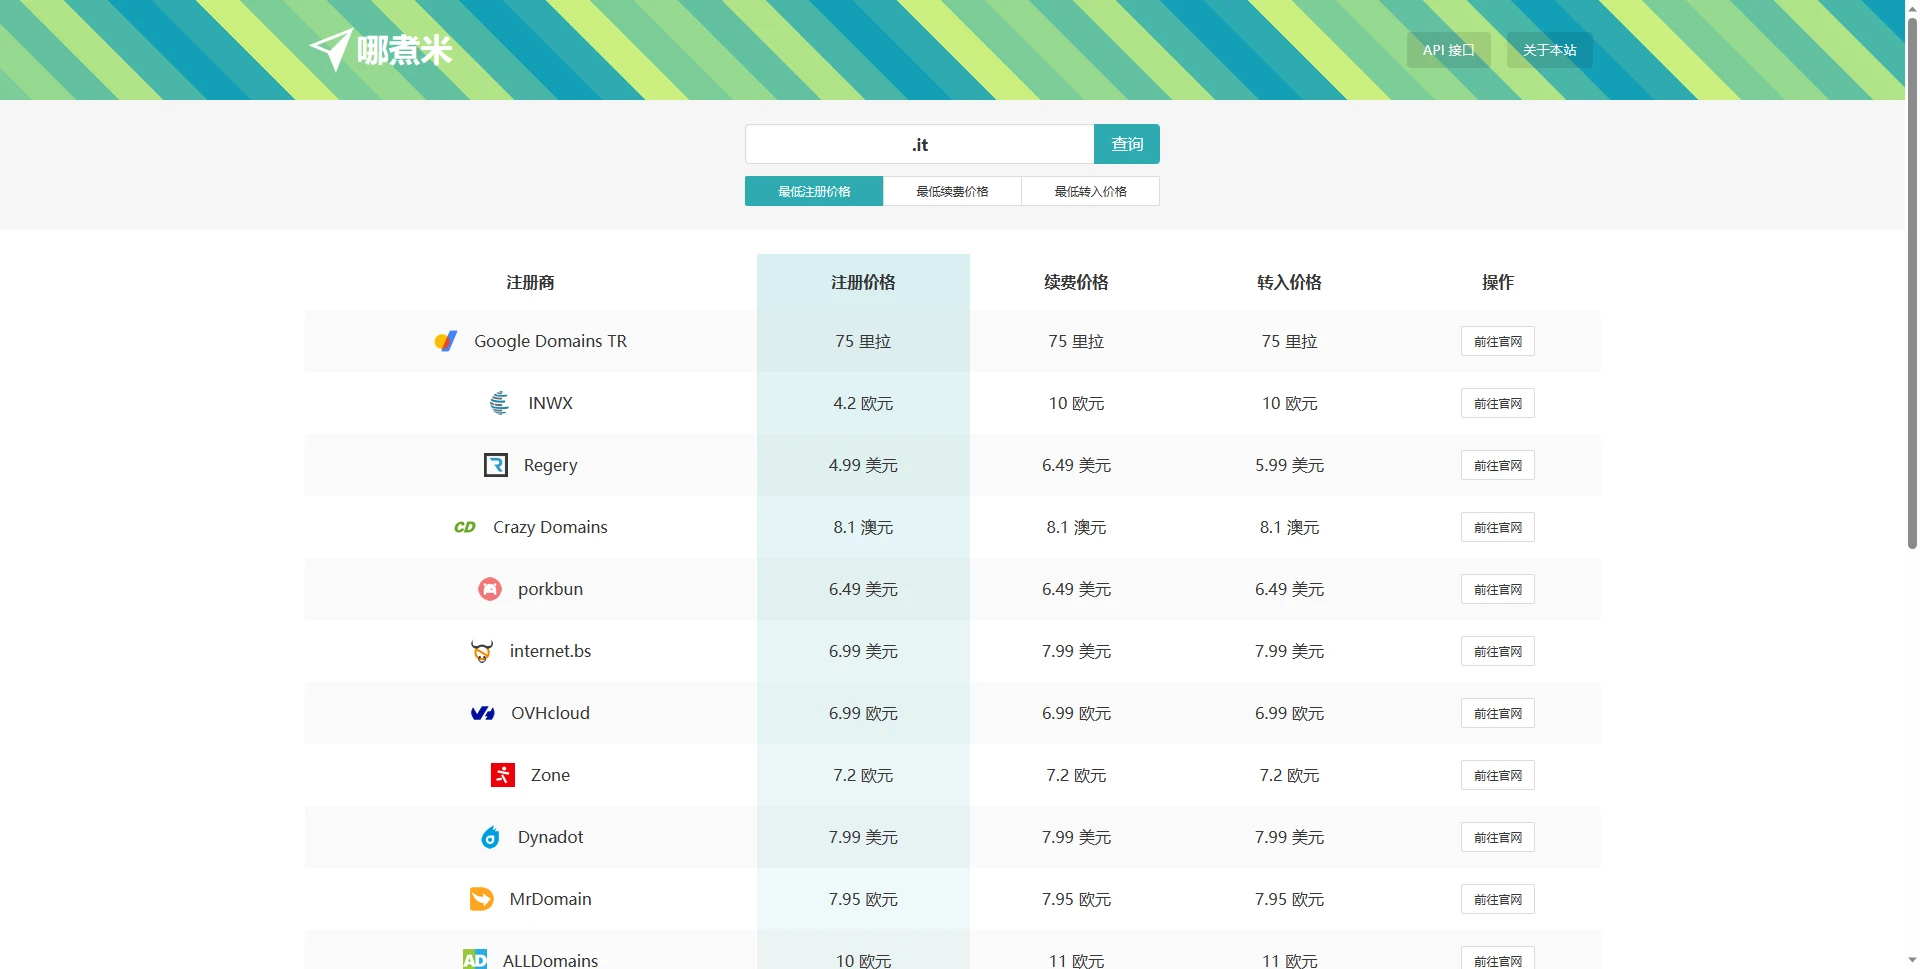Click the internet.bs bull icon

click(x=482, y=651)
